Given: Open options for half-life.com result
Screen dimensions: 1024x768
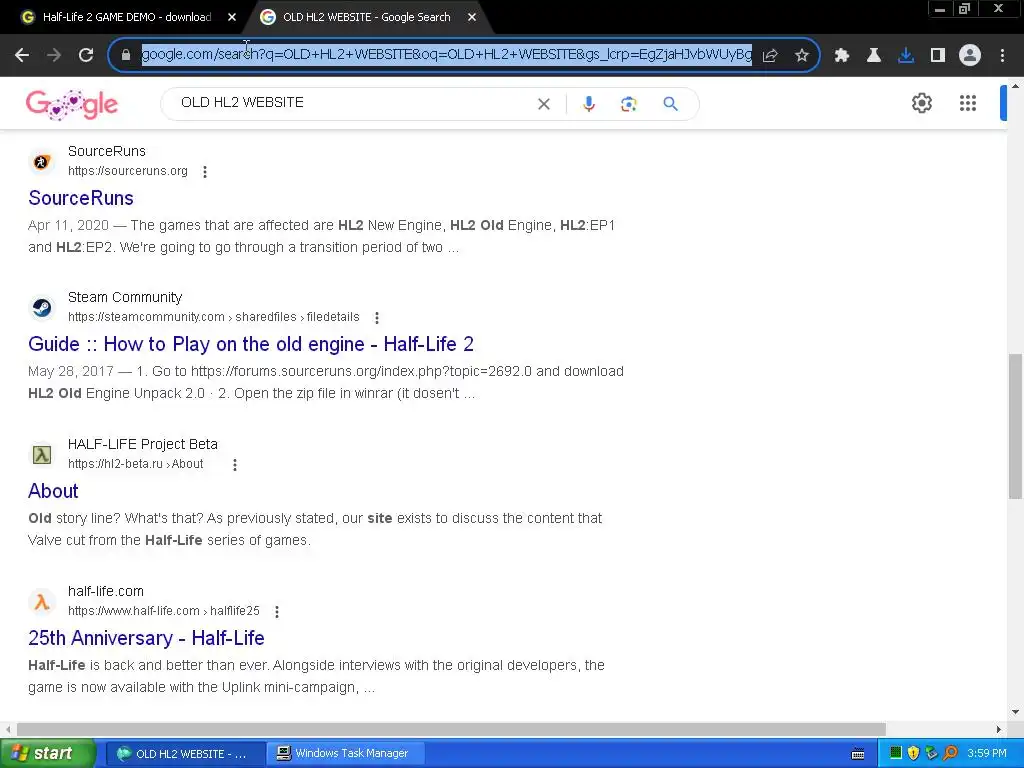Looking at the screenshot, I should pos(277,612).
